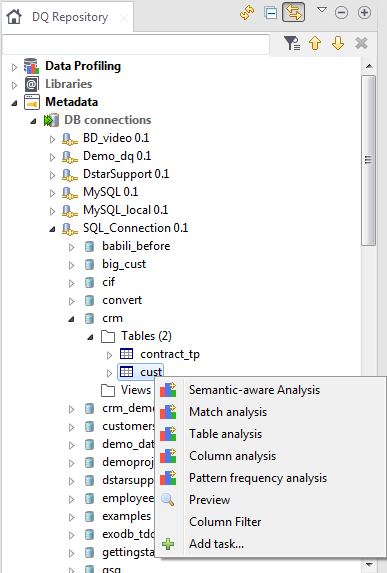The width and height of the screenshot is (387, 573).
Task: Click the Metadata folder icon
Action: [32, 102]
